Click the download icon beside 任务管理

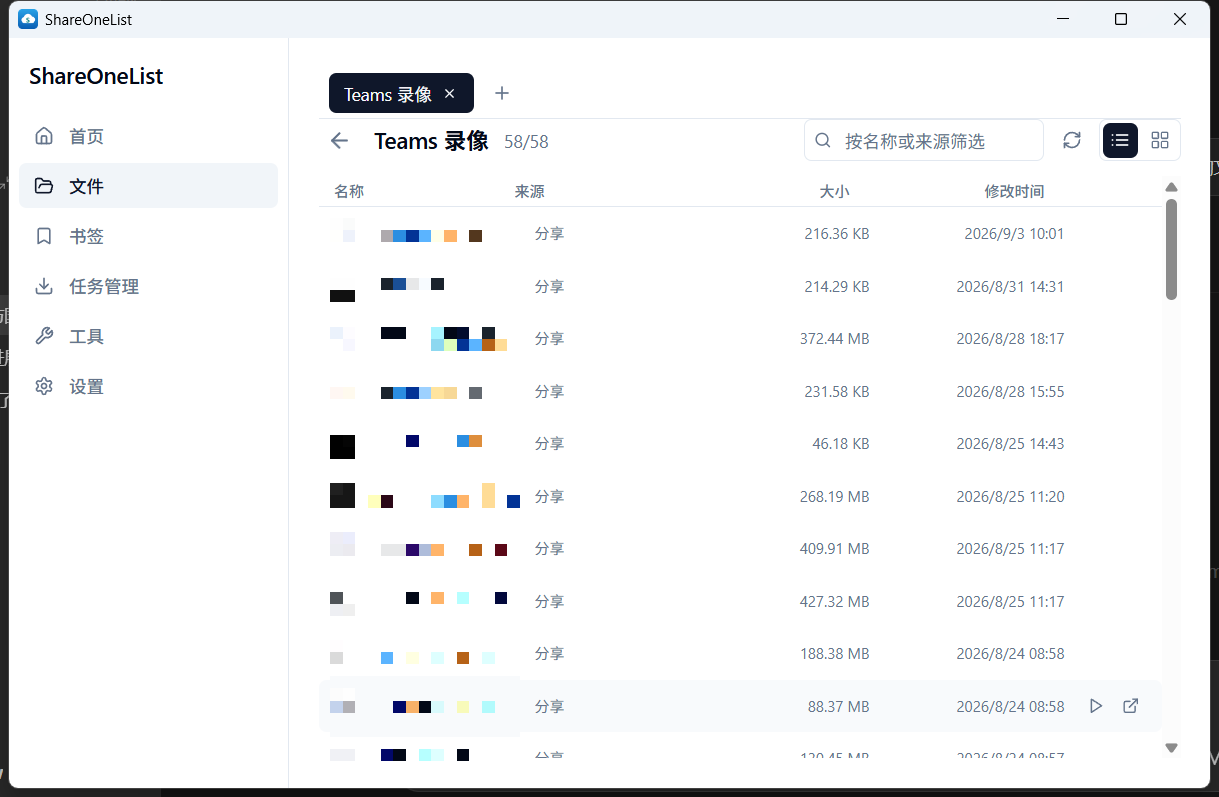(x=44, y=286)
